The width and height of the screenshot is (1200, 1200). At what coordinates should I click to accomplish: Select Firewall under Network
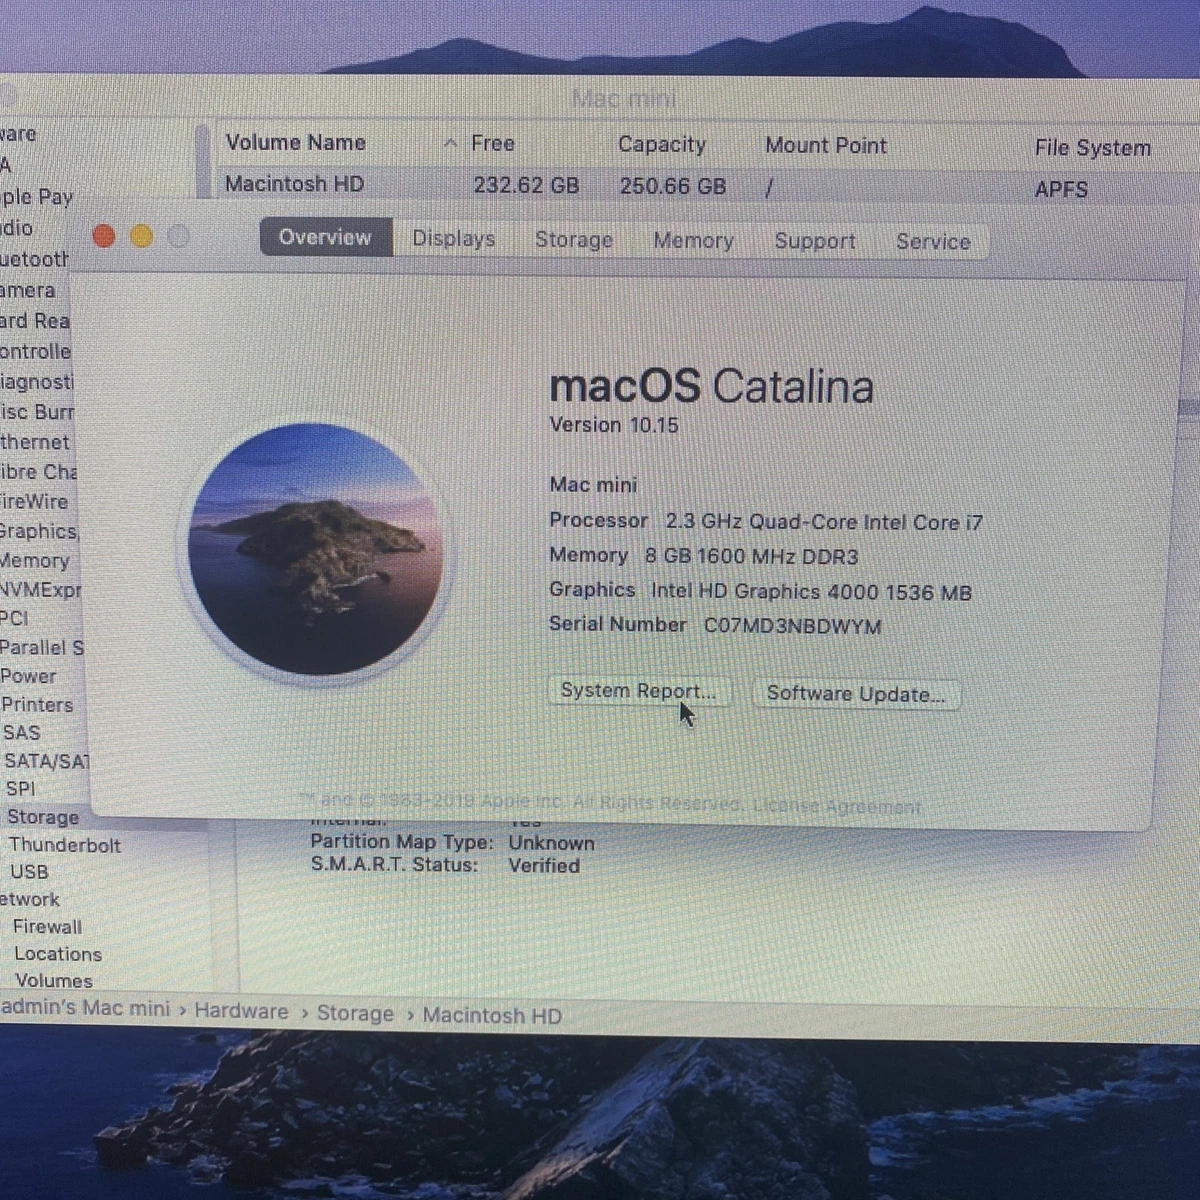[47, 927]
